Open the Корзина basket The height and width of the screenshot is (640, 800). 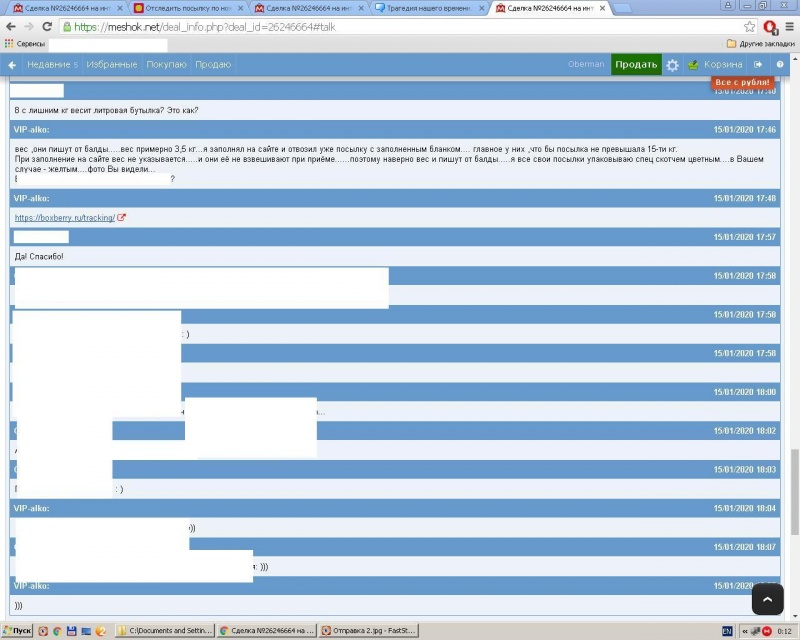(715, 65)
